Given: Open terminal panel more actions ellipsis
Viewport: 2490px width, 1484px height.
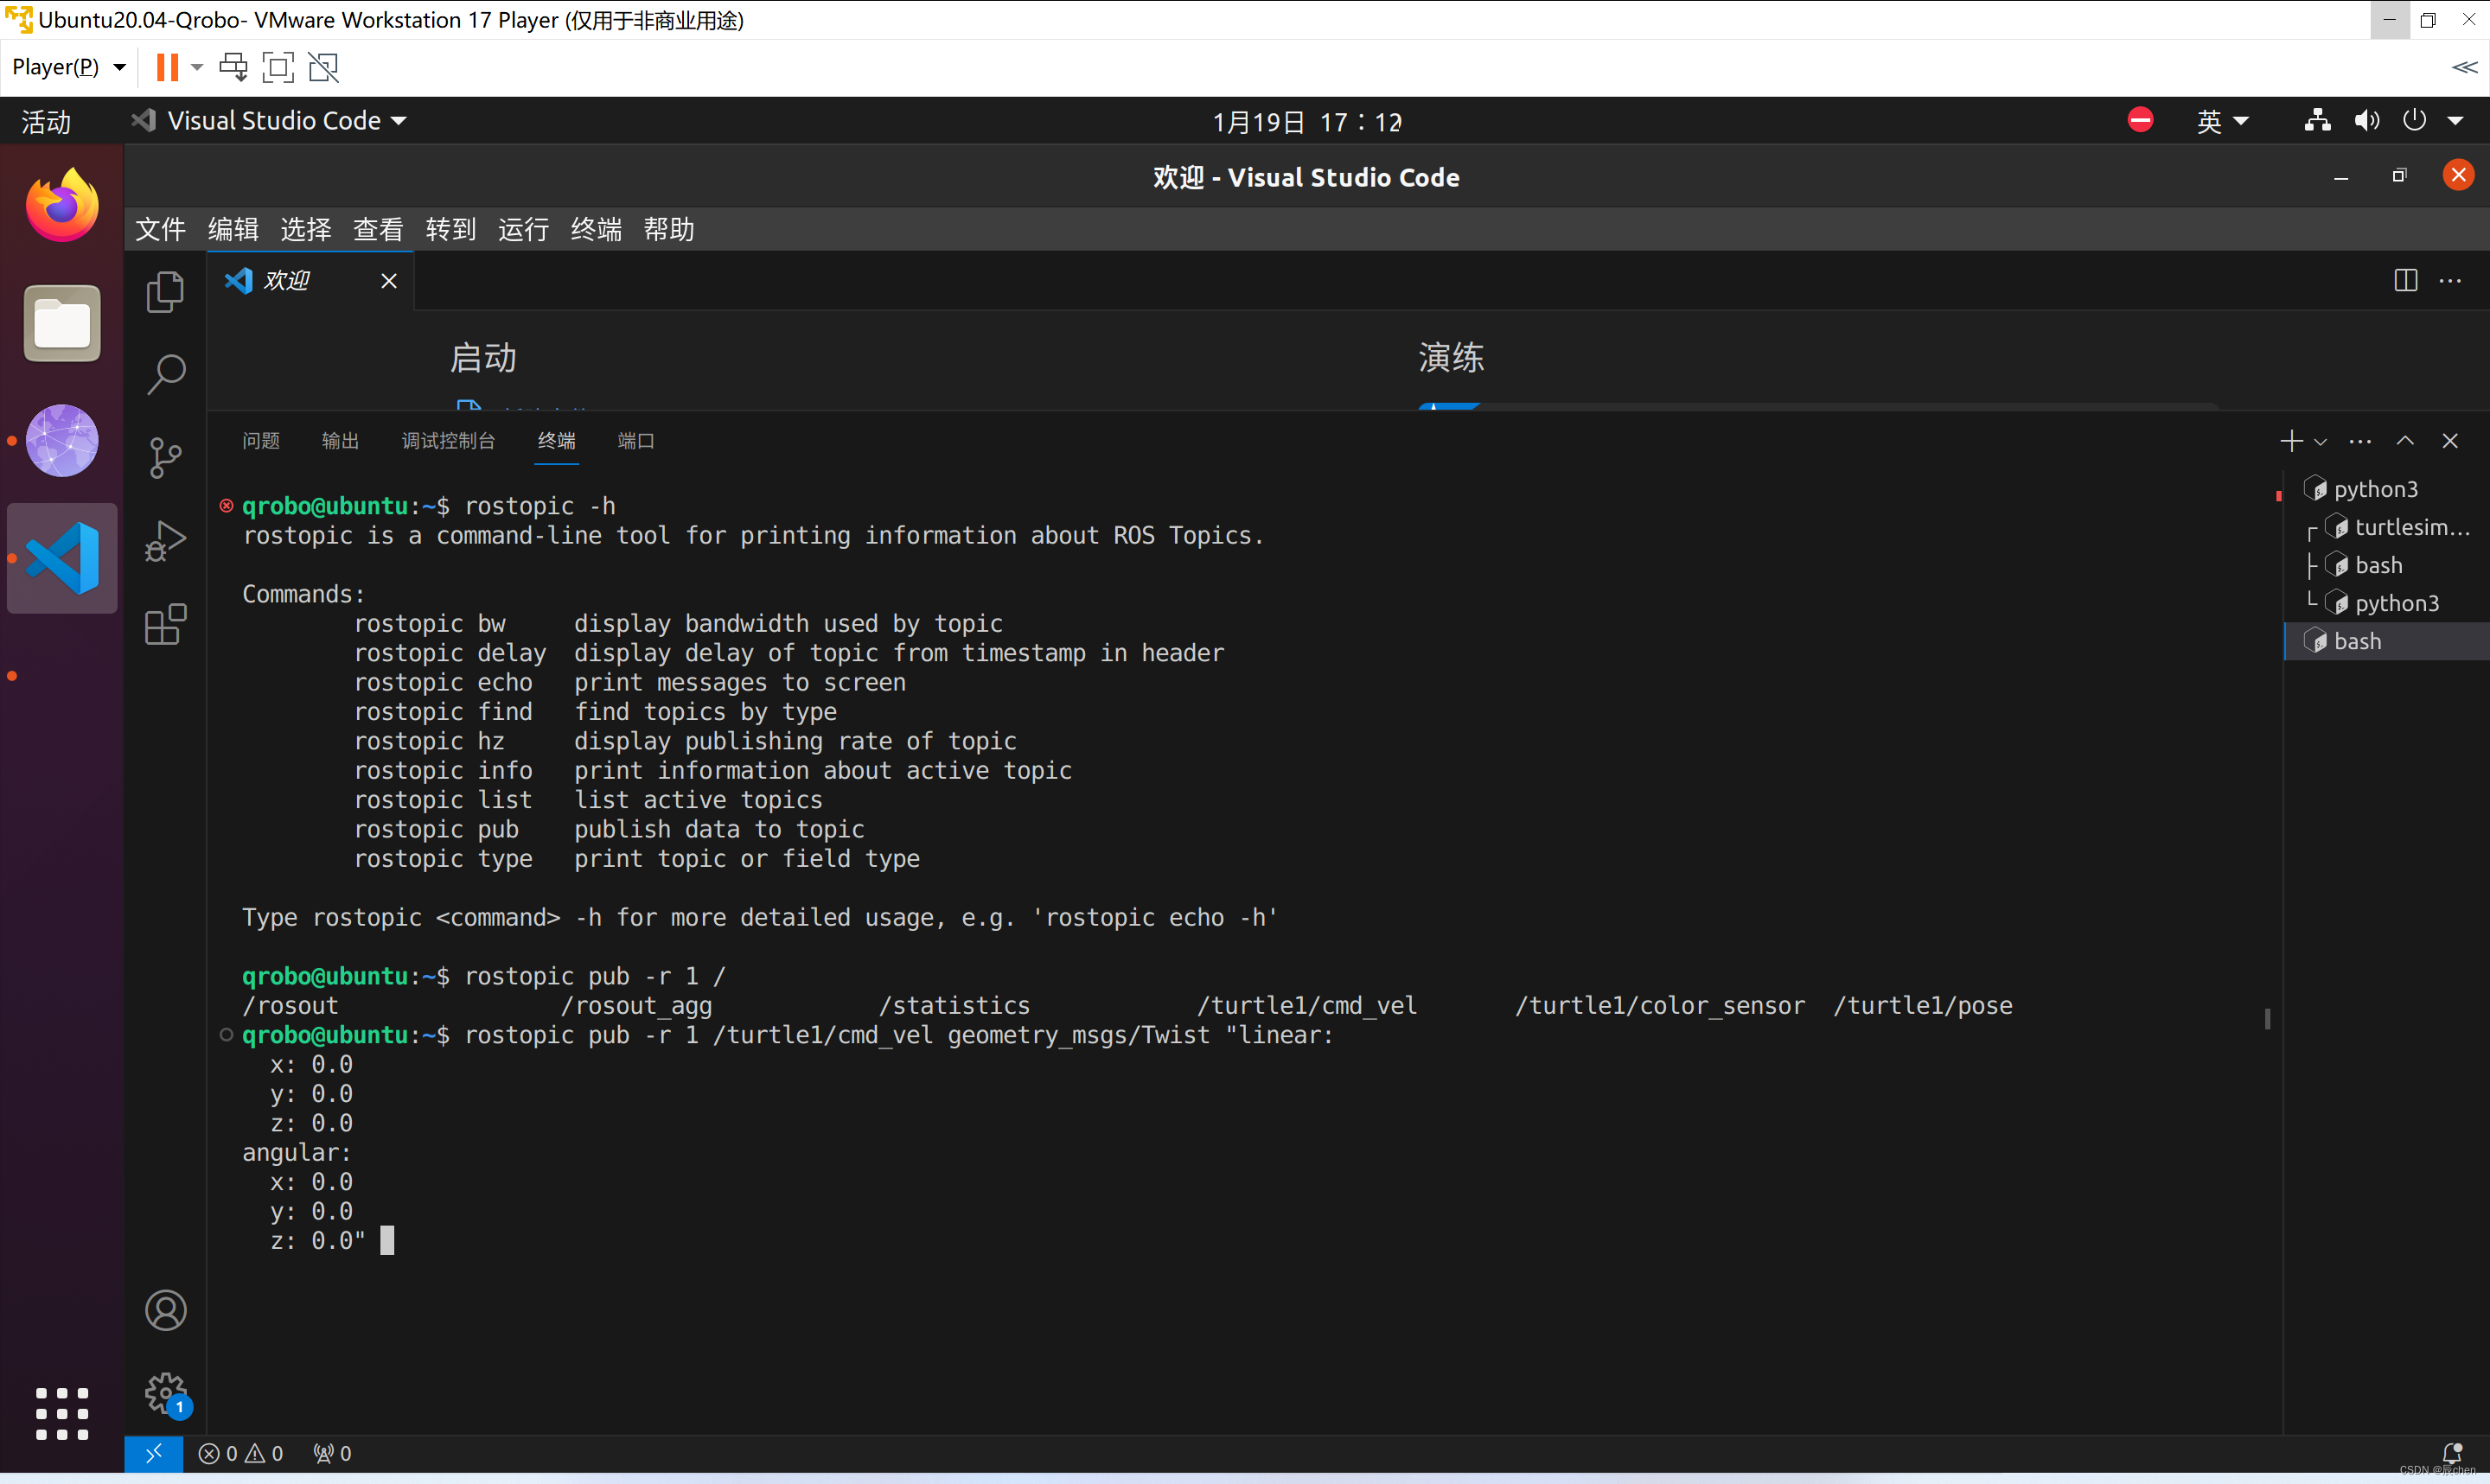Looking at the screenshot, I should 2360,441.
